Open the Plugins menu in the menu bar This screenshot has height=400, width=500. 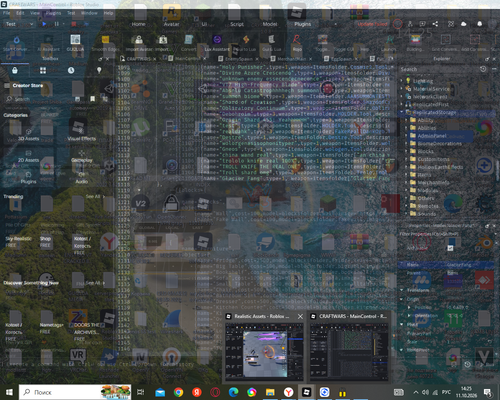pyautogui.click(x=53, y=13)
